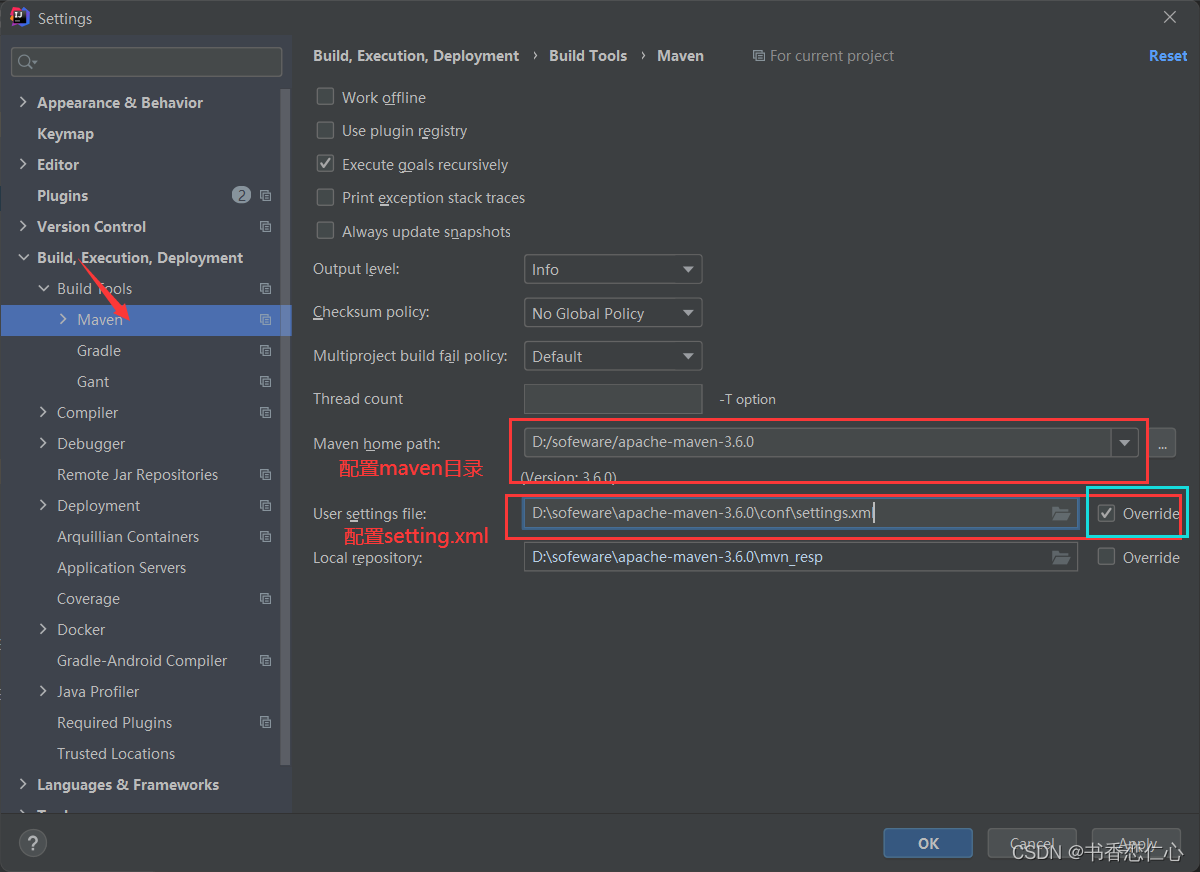The height and width of the screenshot is (872, 1200).
Task: Click the Local repository path field
Action: pyautogui.click(x=800, y=557)
